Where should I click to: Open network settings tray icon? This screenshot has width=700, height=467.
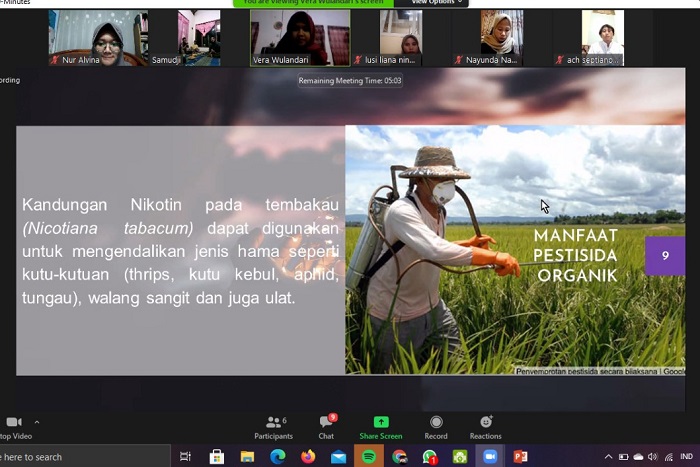(669, 457)
